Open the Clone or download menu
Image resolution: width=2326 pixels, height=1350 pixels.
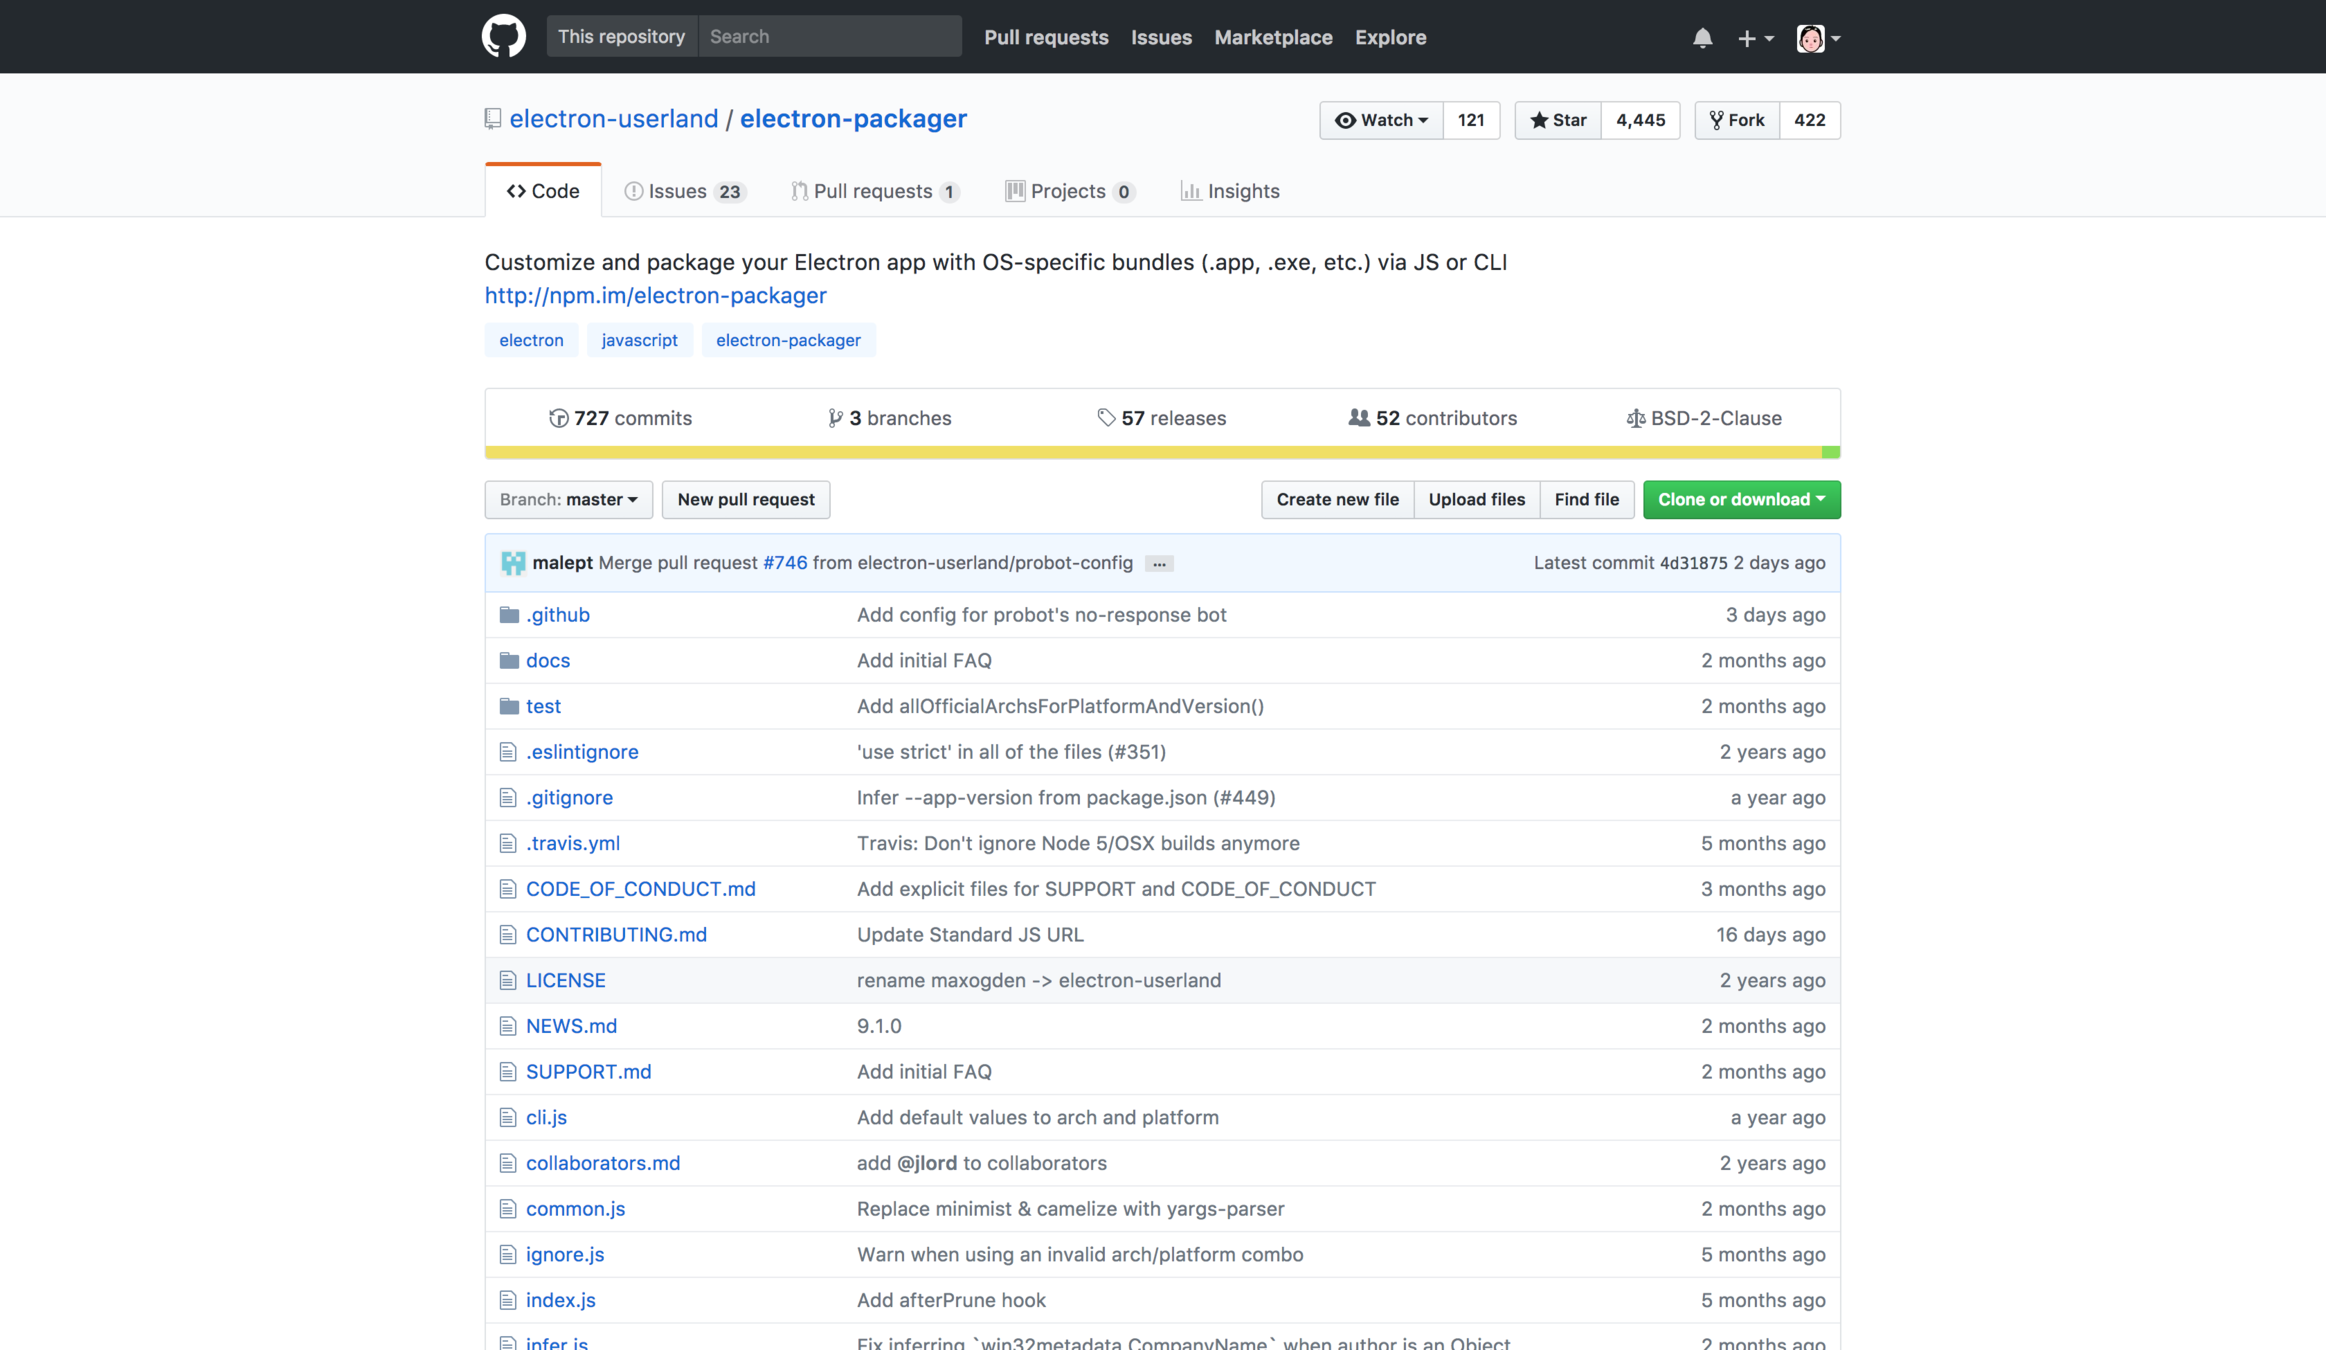click(x=1740, y=499)
